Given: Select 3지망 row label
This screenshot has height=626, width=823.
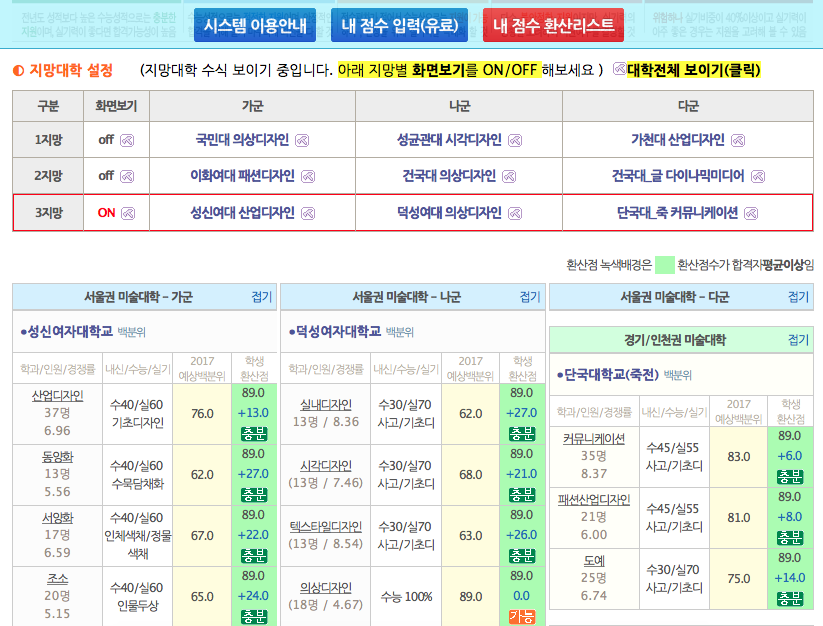Looking at the screenshot, I should point(48,213).
